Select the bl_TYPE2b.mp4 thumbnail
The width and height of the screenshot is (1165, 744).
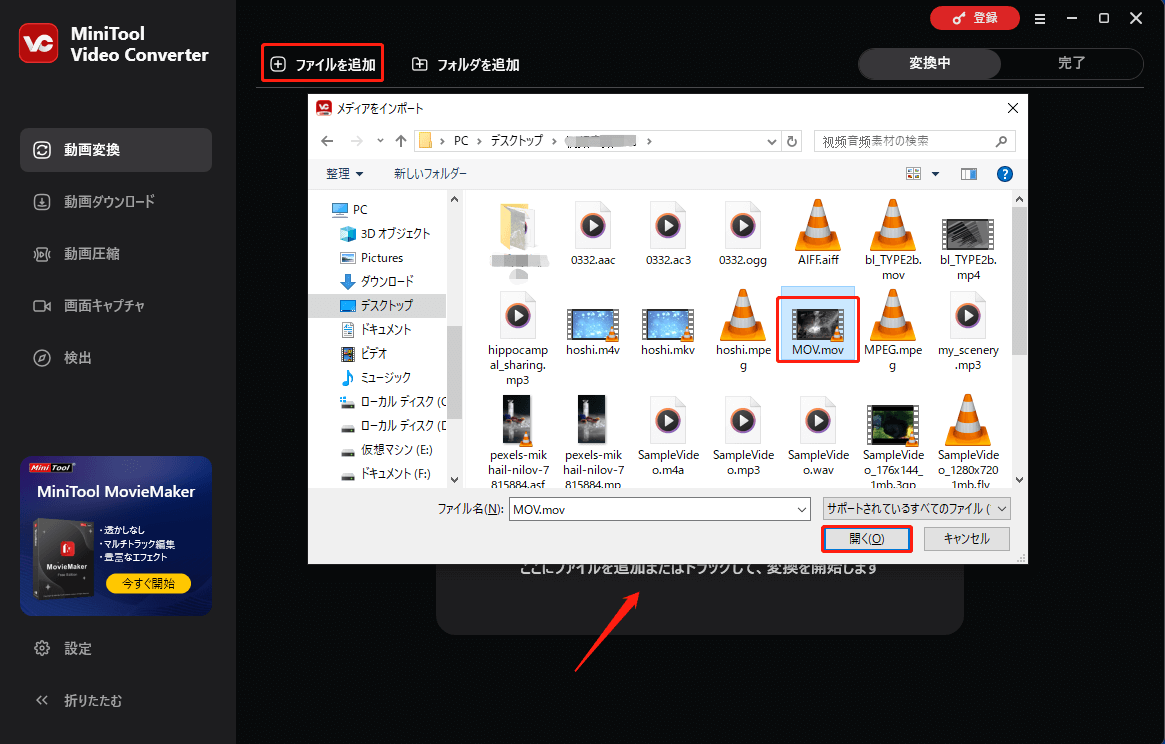click(968, 234)
